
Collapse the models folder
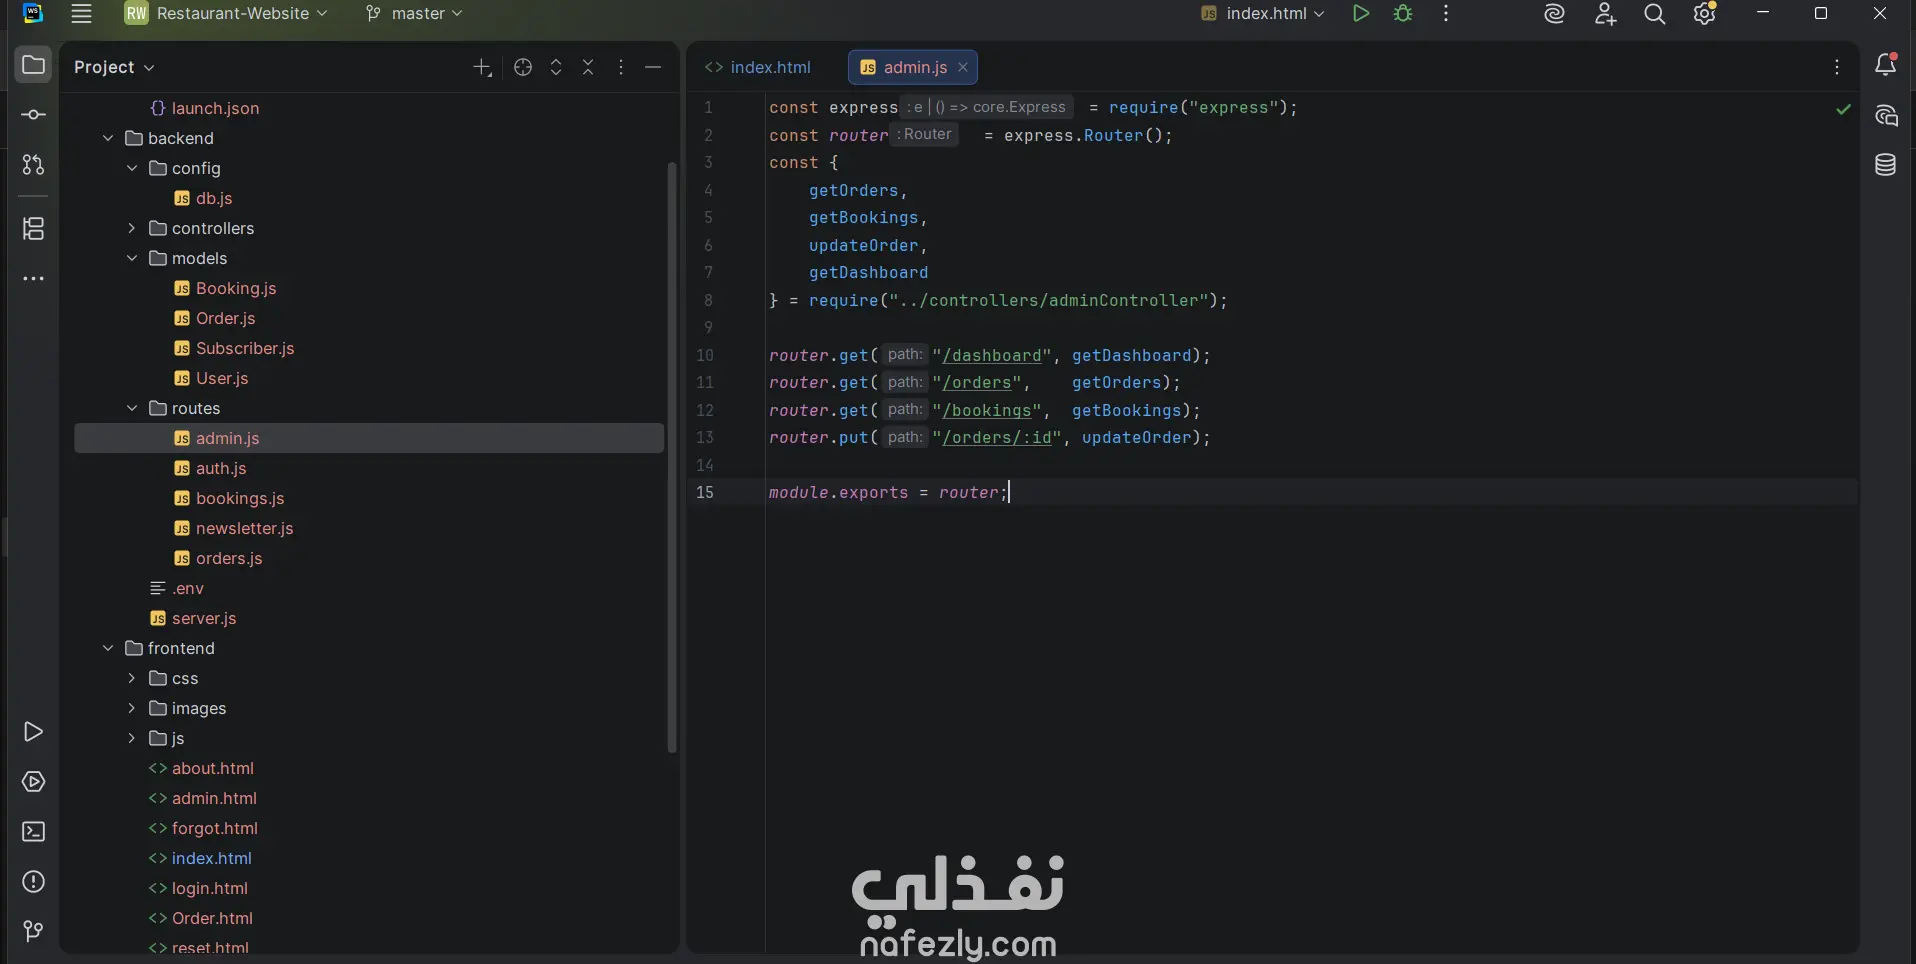132,258
